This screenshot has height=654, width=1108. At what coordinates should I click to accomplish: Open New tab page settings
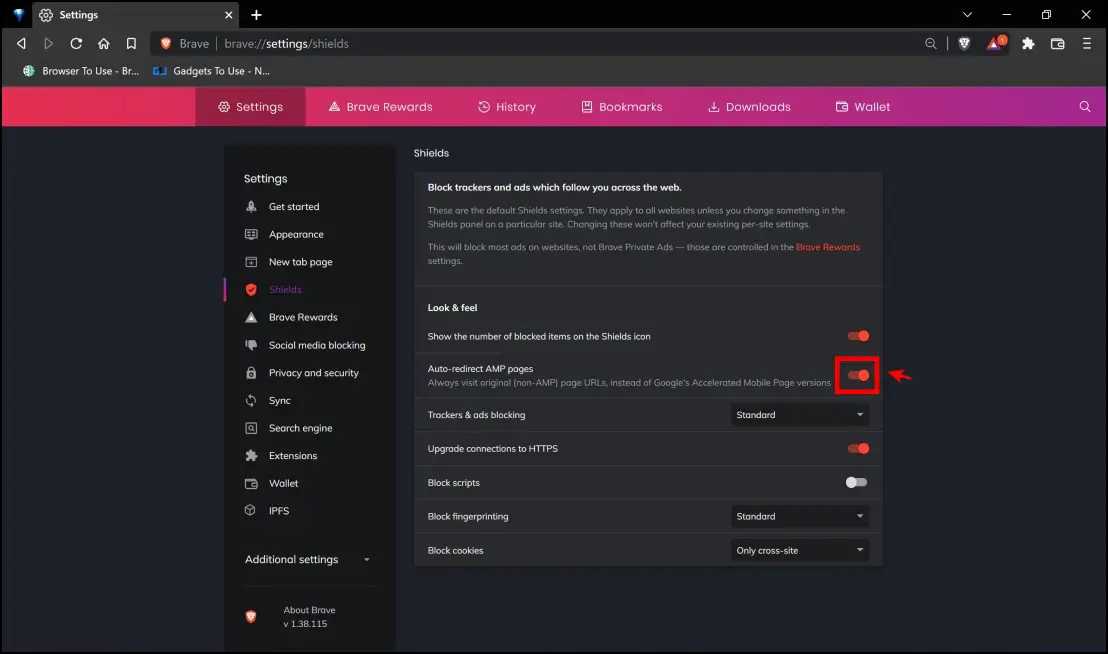pos(300,262)
